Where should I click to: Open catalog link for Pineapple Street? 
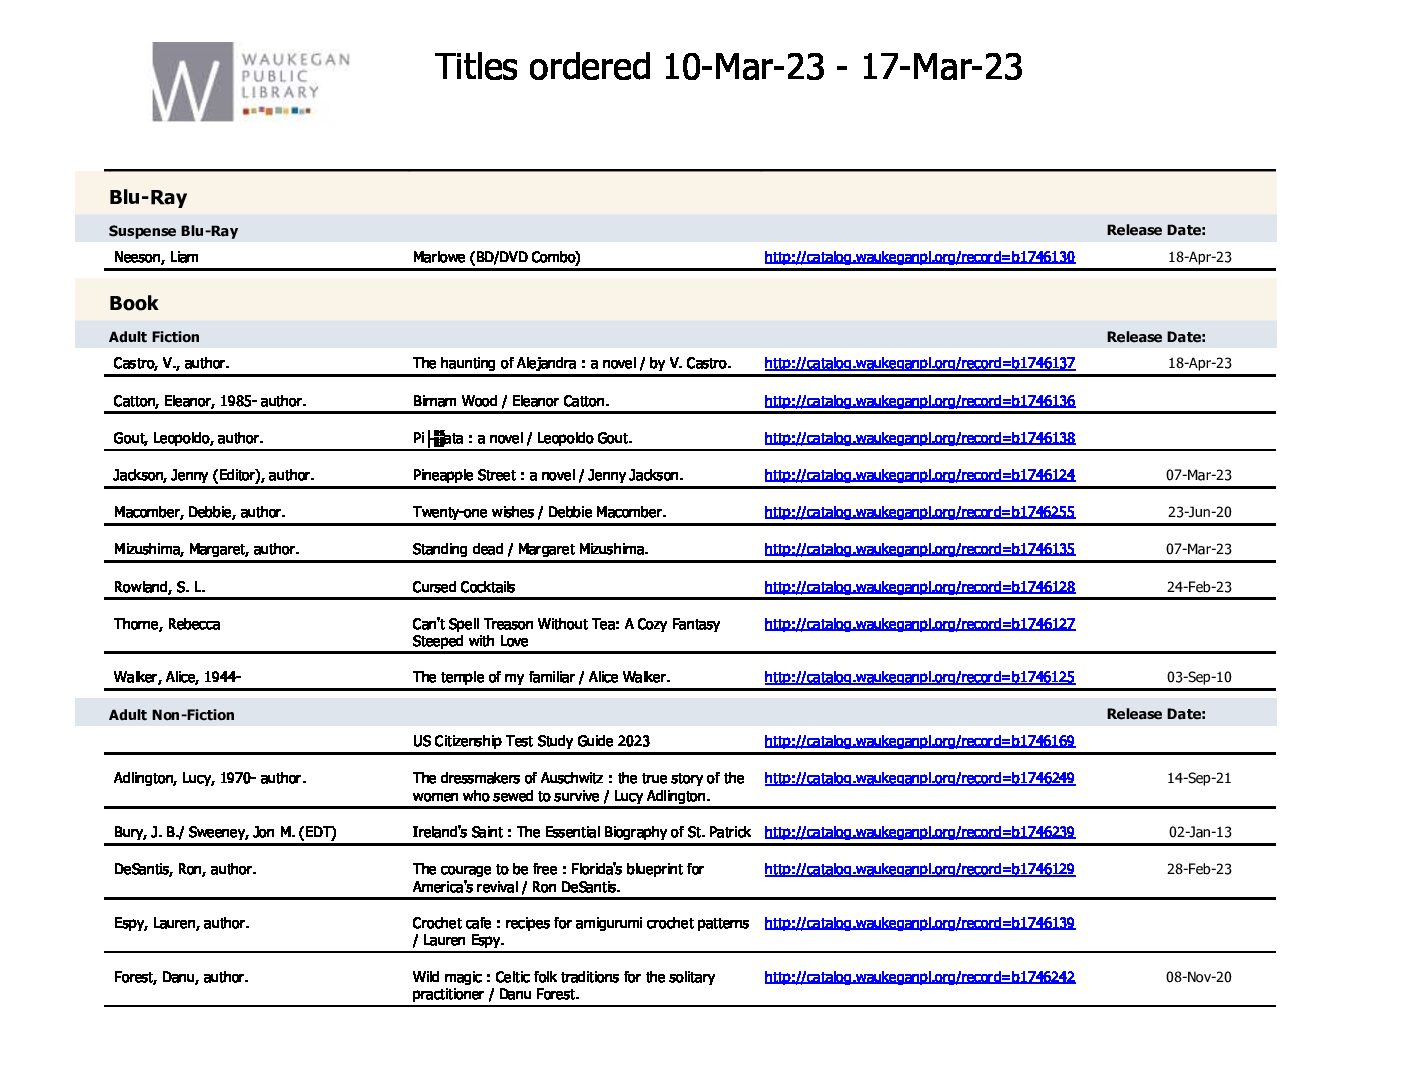[x=919, y=475]
